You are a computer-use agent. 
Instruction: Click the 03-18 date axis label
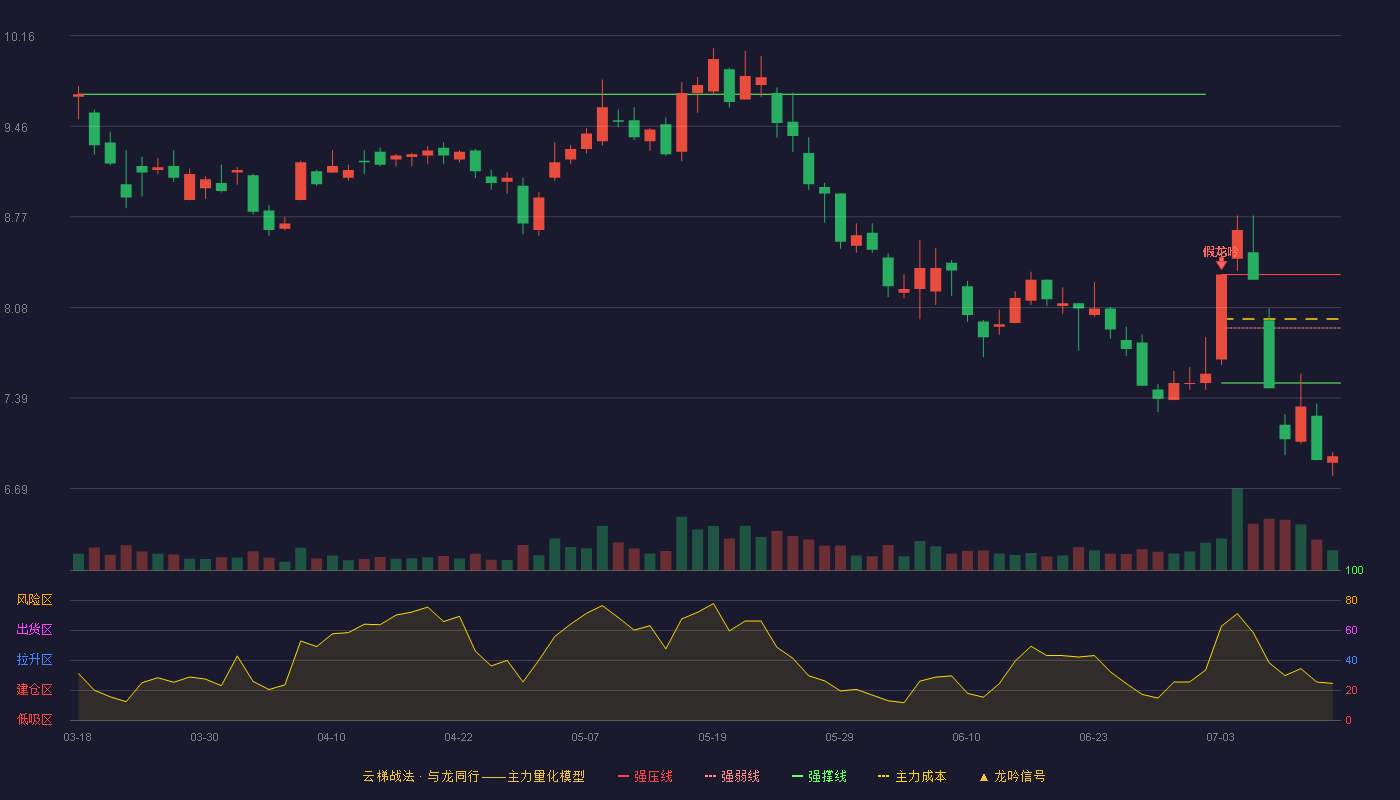click(x=77, y=737)
